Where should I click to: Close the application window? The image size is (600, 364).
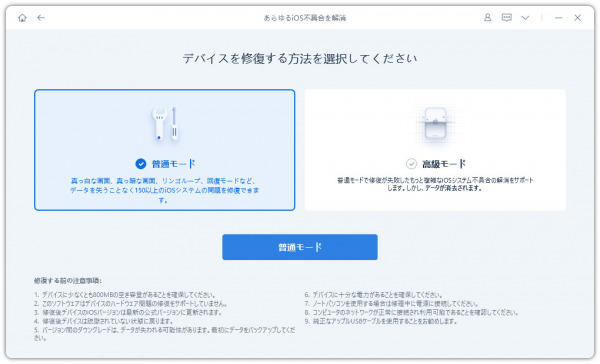(577, 18)
